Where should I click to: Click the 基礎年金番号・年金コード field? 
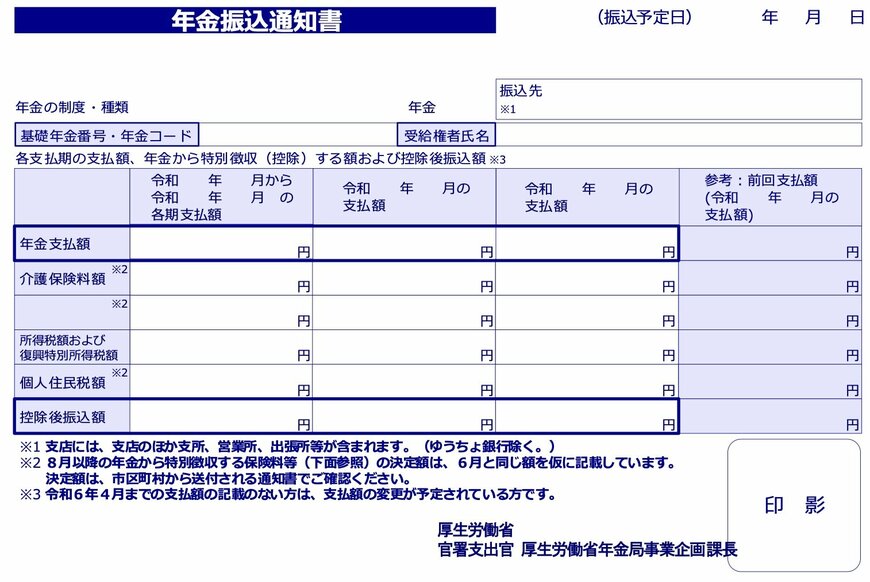coord(104,133)
